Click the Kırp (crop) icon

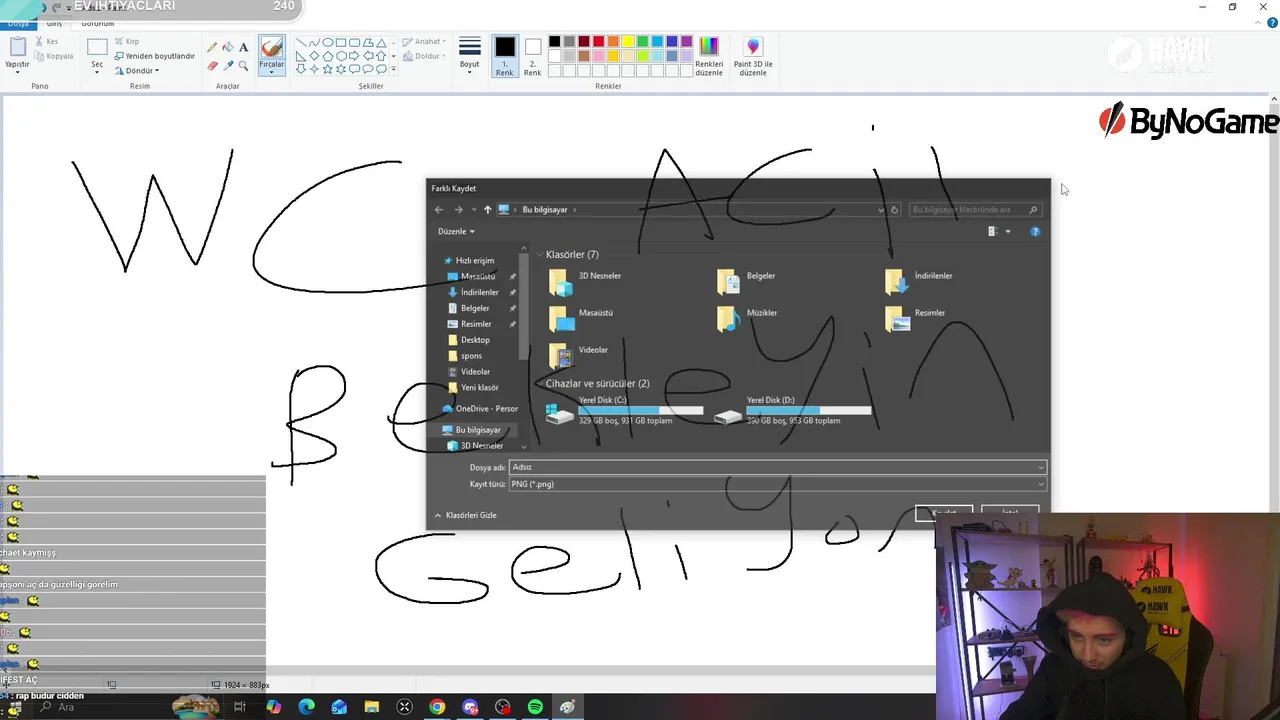(x=119, y=42)
